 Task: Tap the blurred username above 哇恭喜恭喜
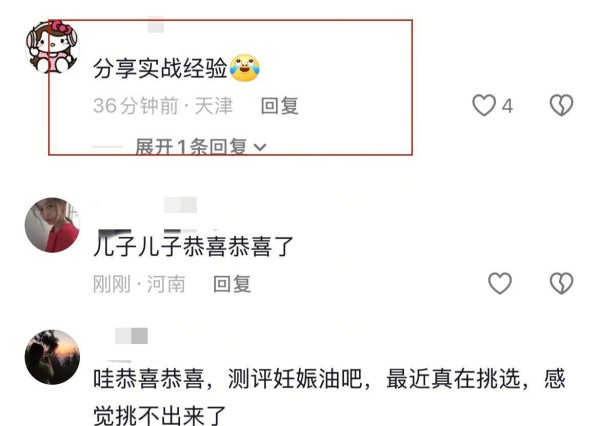[131, 336]
